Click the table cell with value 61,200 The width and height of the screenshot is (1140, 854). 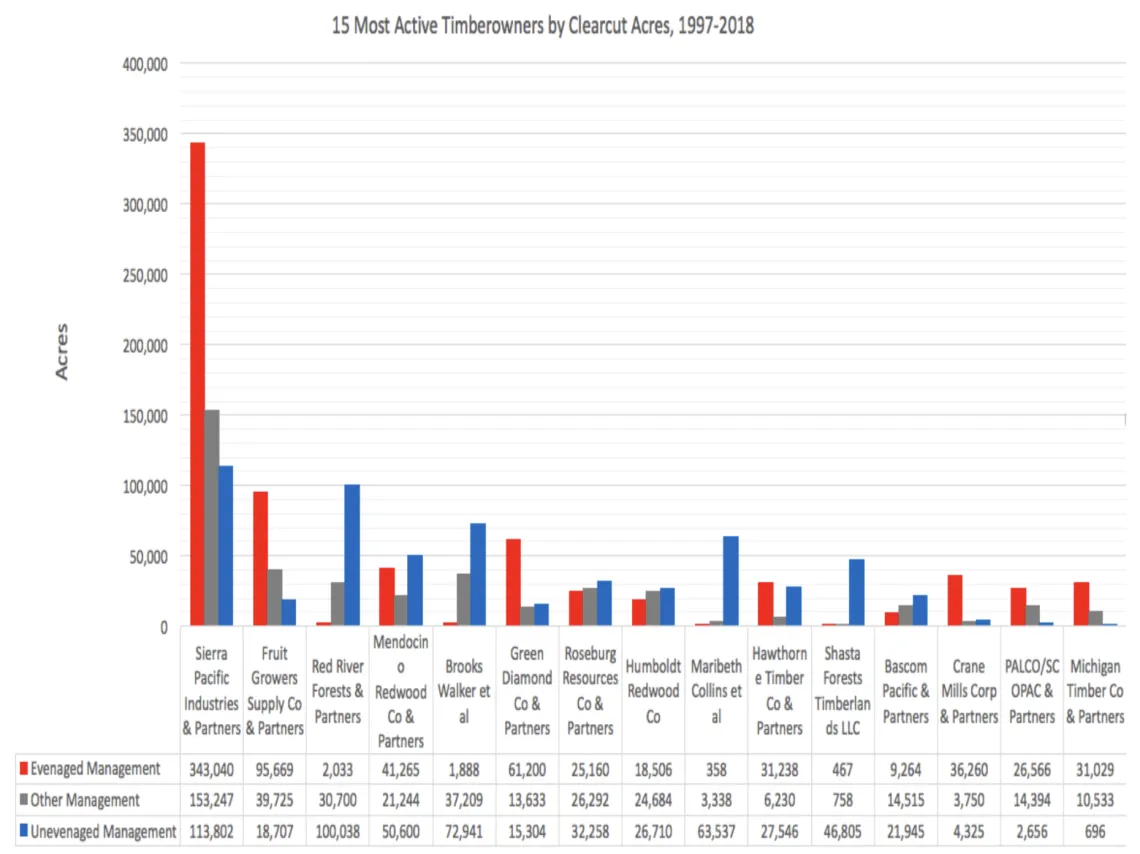coord(526,770)
